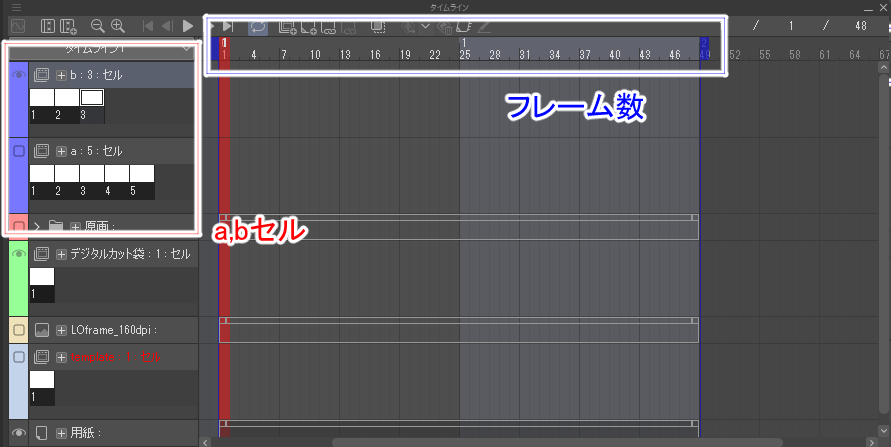The height and width of the screenshot is (447, 891).
Task: Click the icon right of delete keyframe
Action: click(x=464, y=27)
